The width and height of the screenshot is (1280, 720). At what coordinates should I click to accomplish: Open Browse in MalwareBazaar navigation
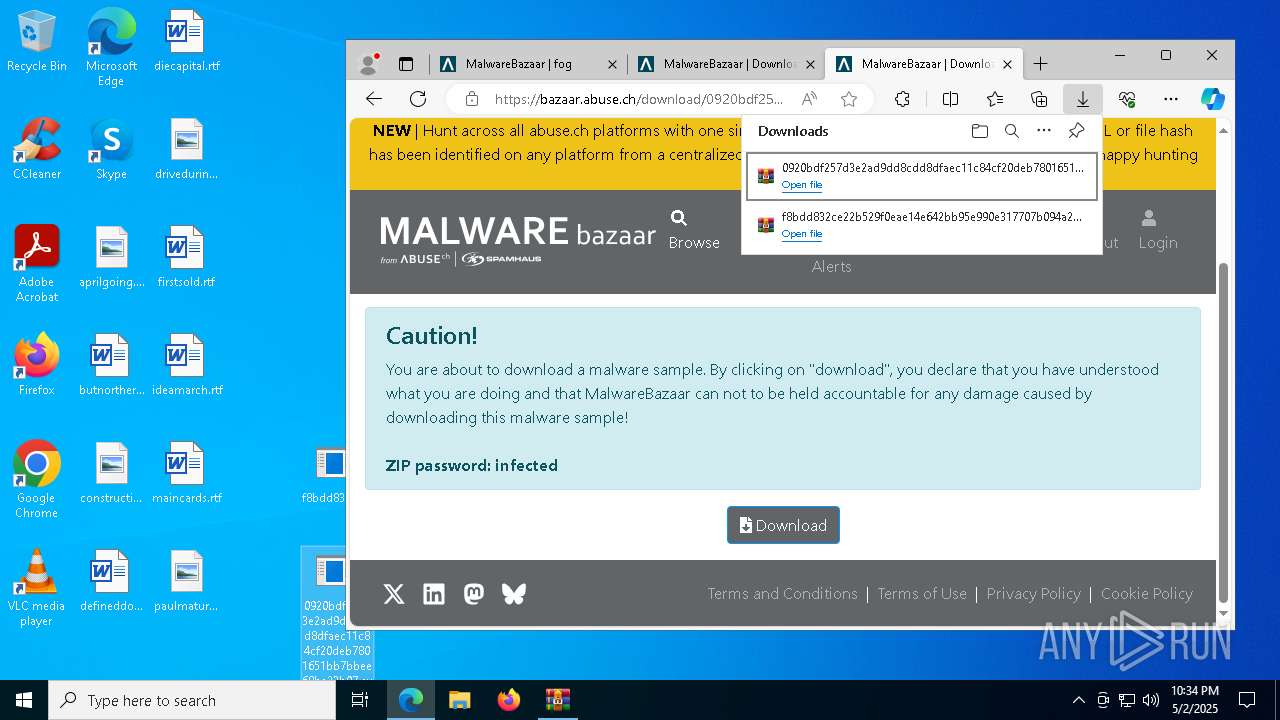694,230
